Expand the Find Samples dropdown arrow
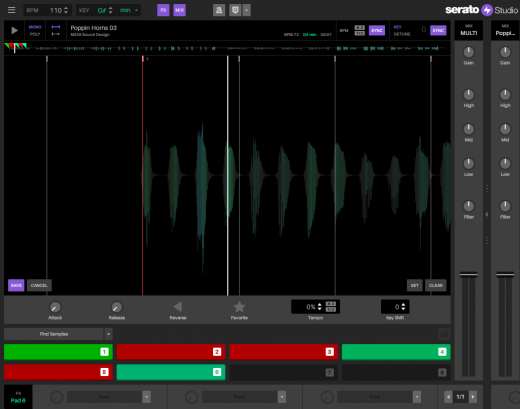 [108, 334]
